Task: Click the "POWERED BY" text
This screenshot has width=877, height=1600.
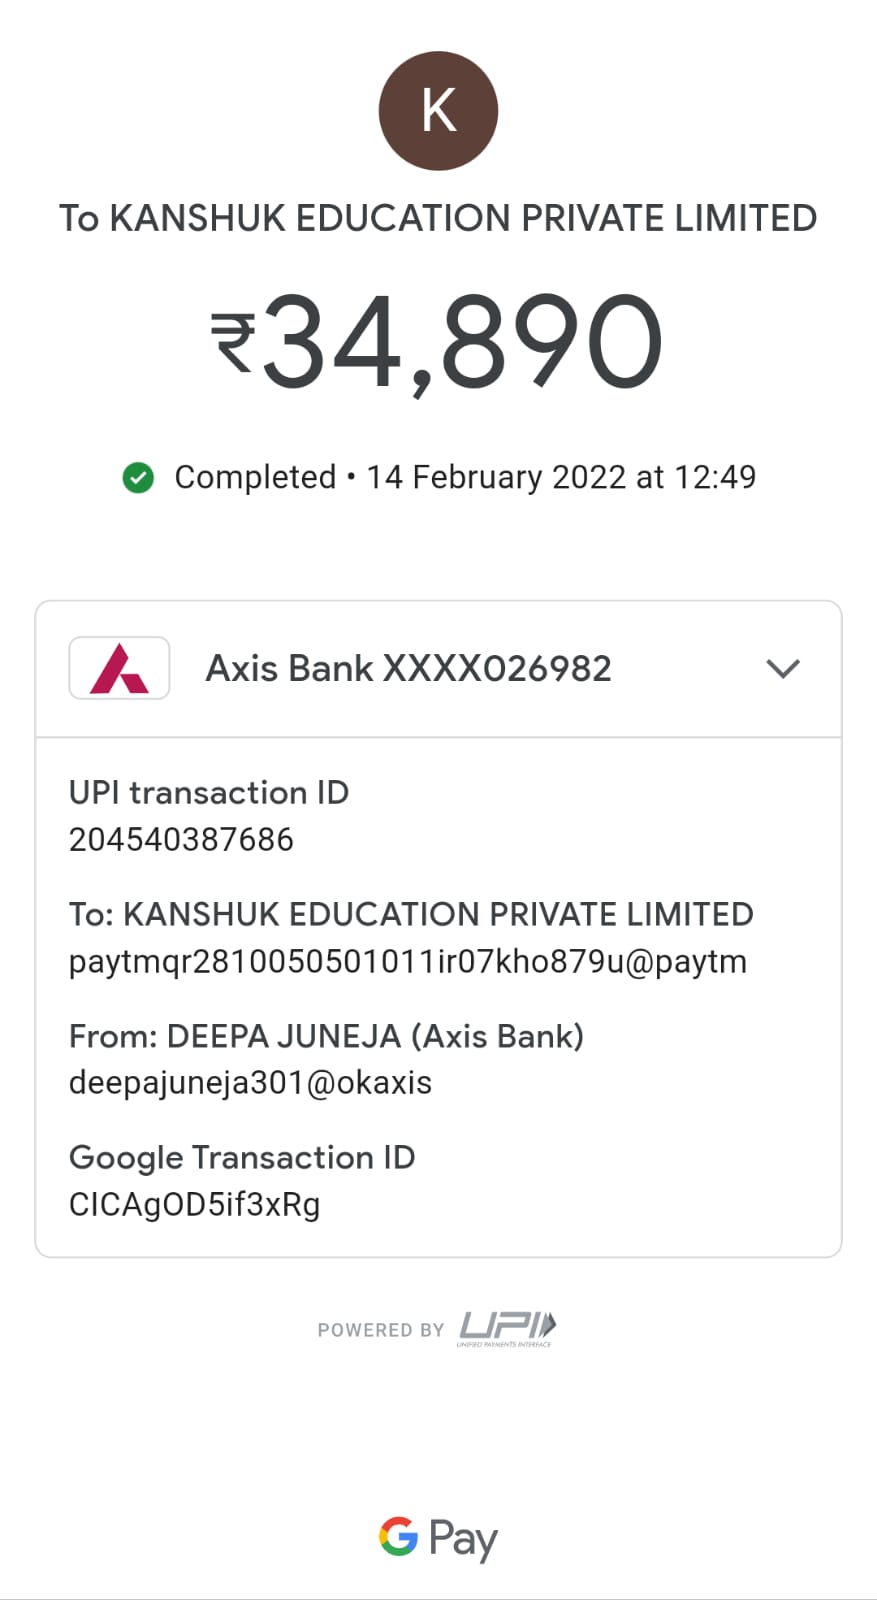Action: [380, 1330]
